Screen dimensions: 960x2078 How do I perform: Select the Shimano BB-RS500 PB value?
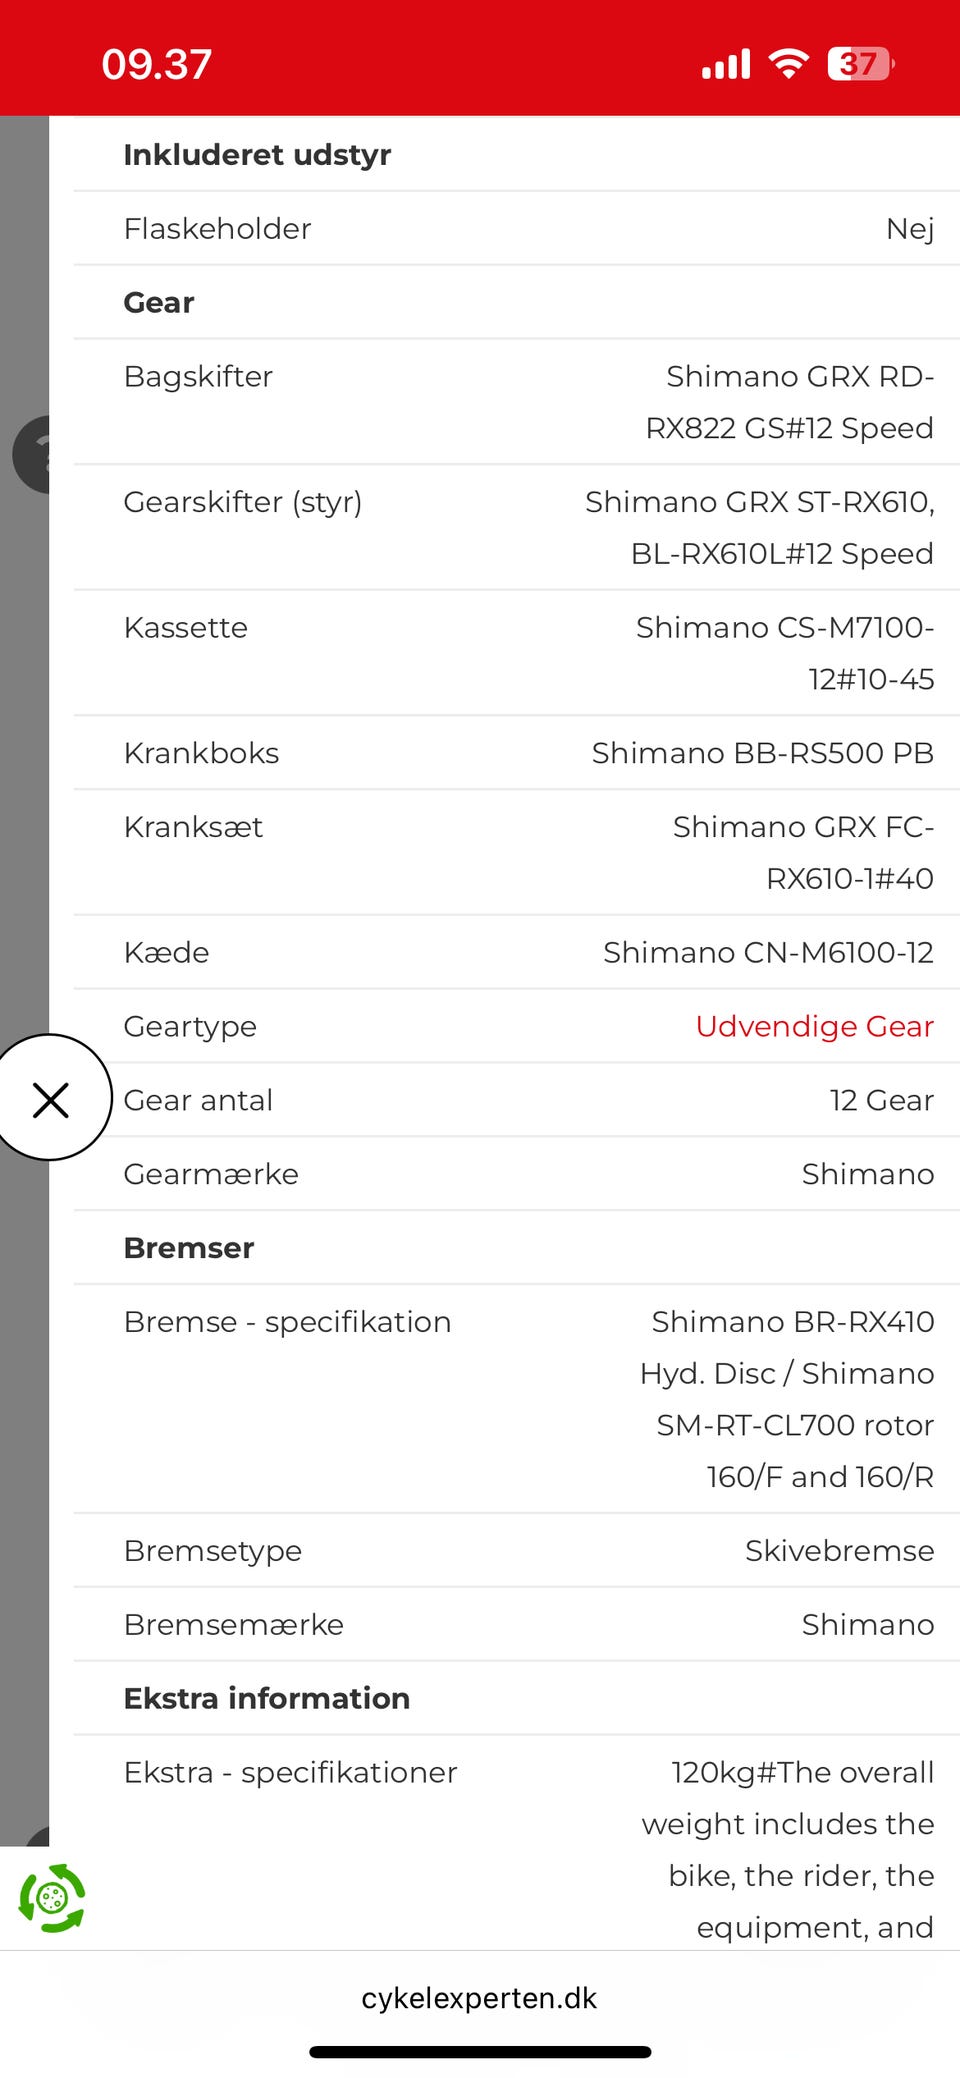(762, 753)
